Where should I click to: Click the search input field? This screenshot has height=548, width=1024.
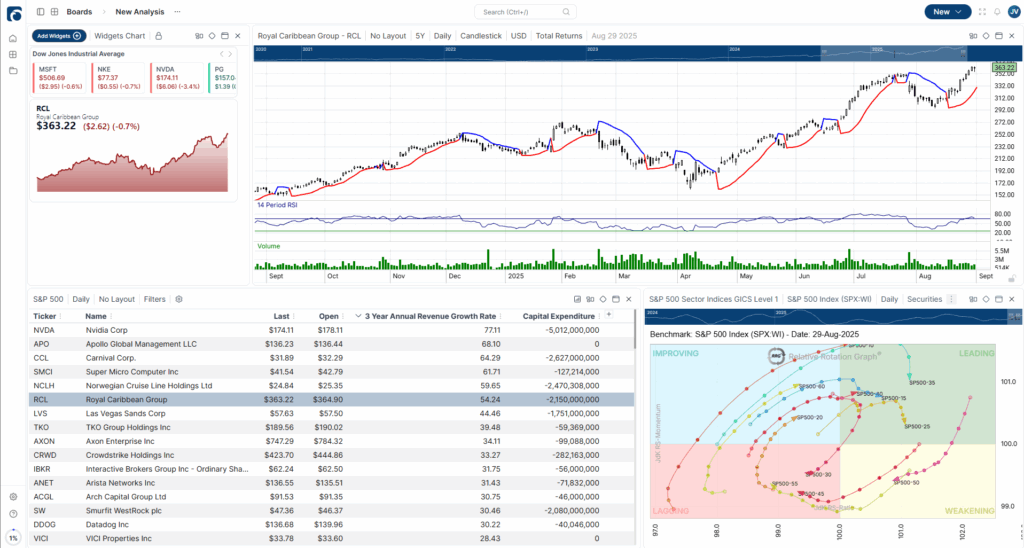pyautogui.click(x=524, y=12)
